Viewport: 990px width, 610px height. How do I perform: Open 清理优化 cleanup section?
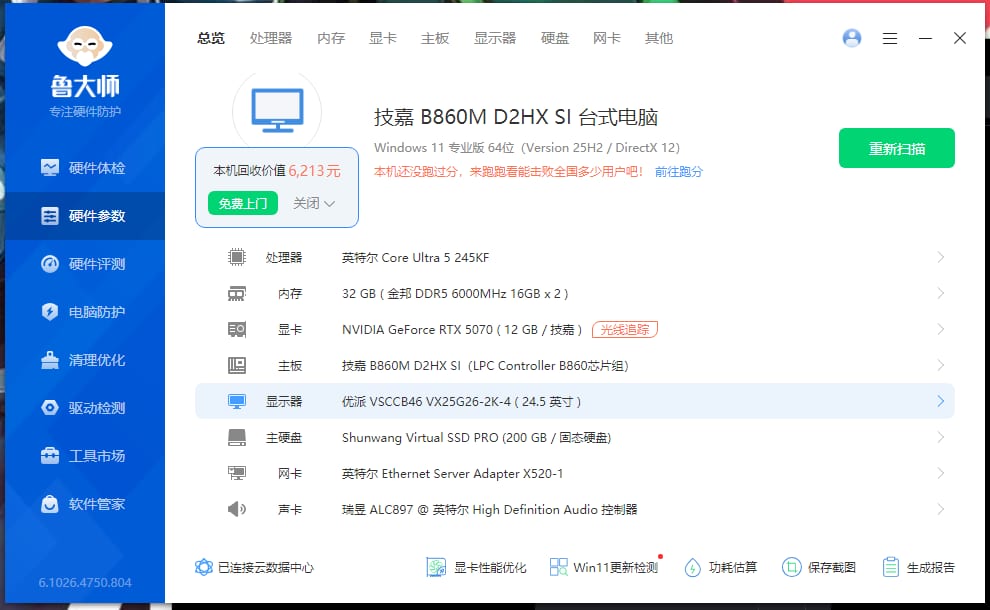pos(84,360)
